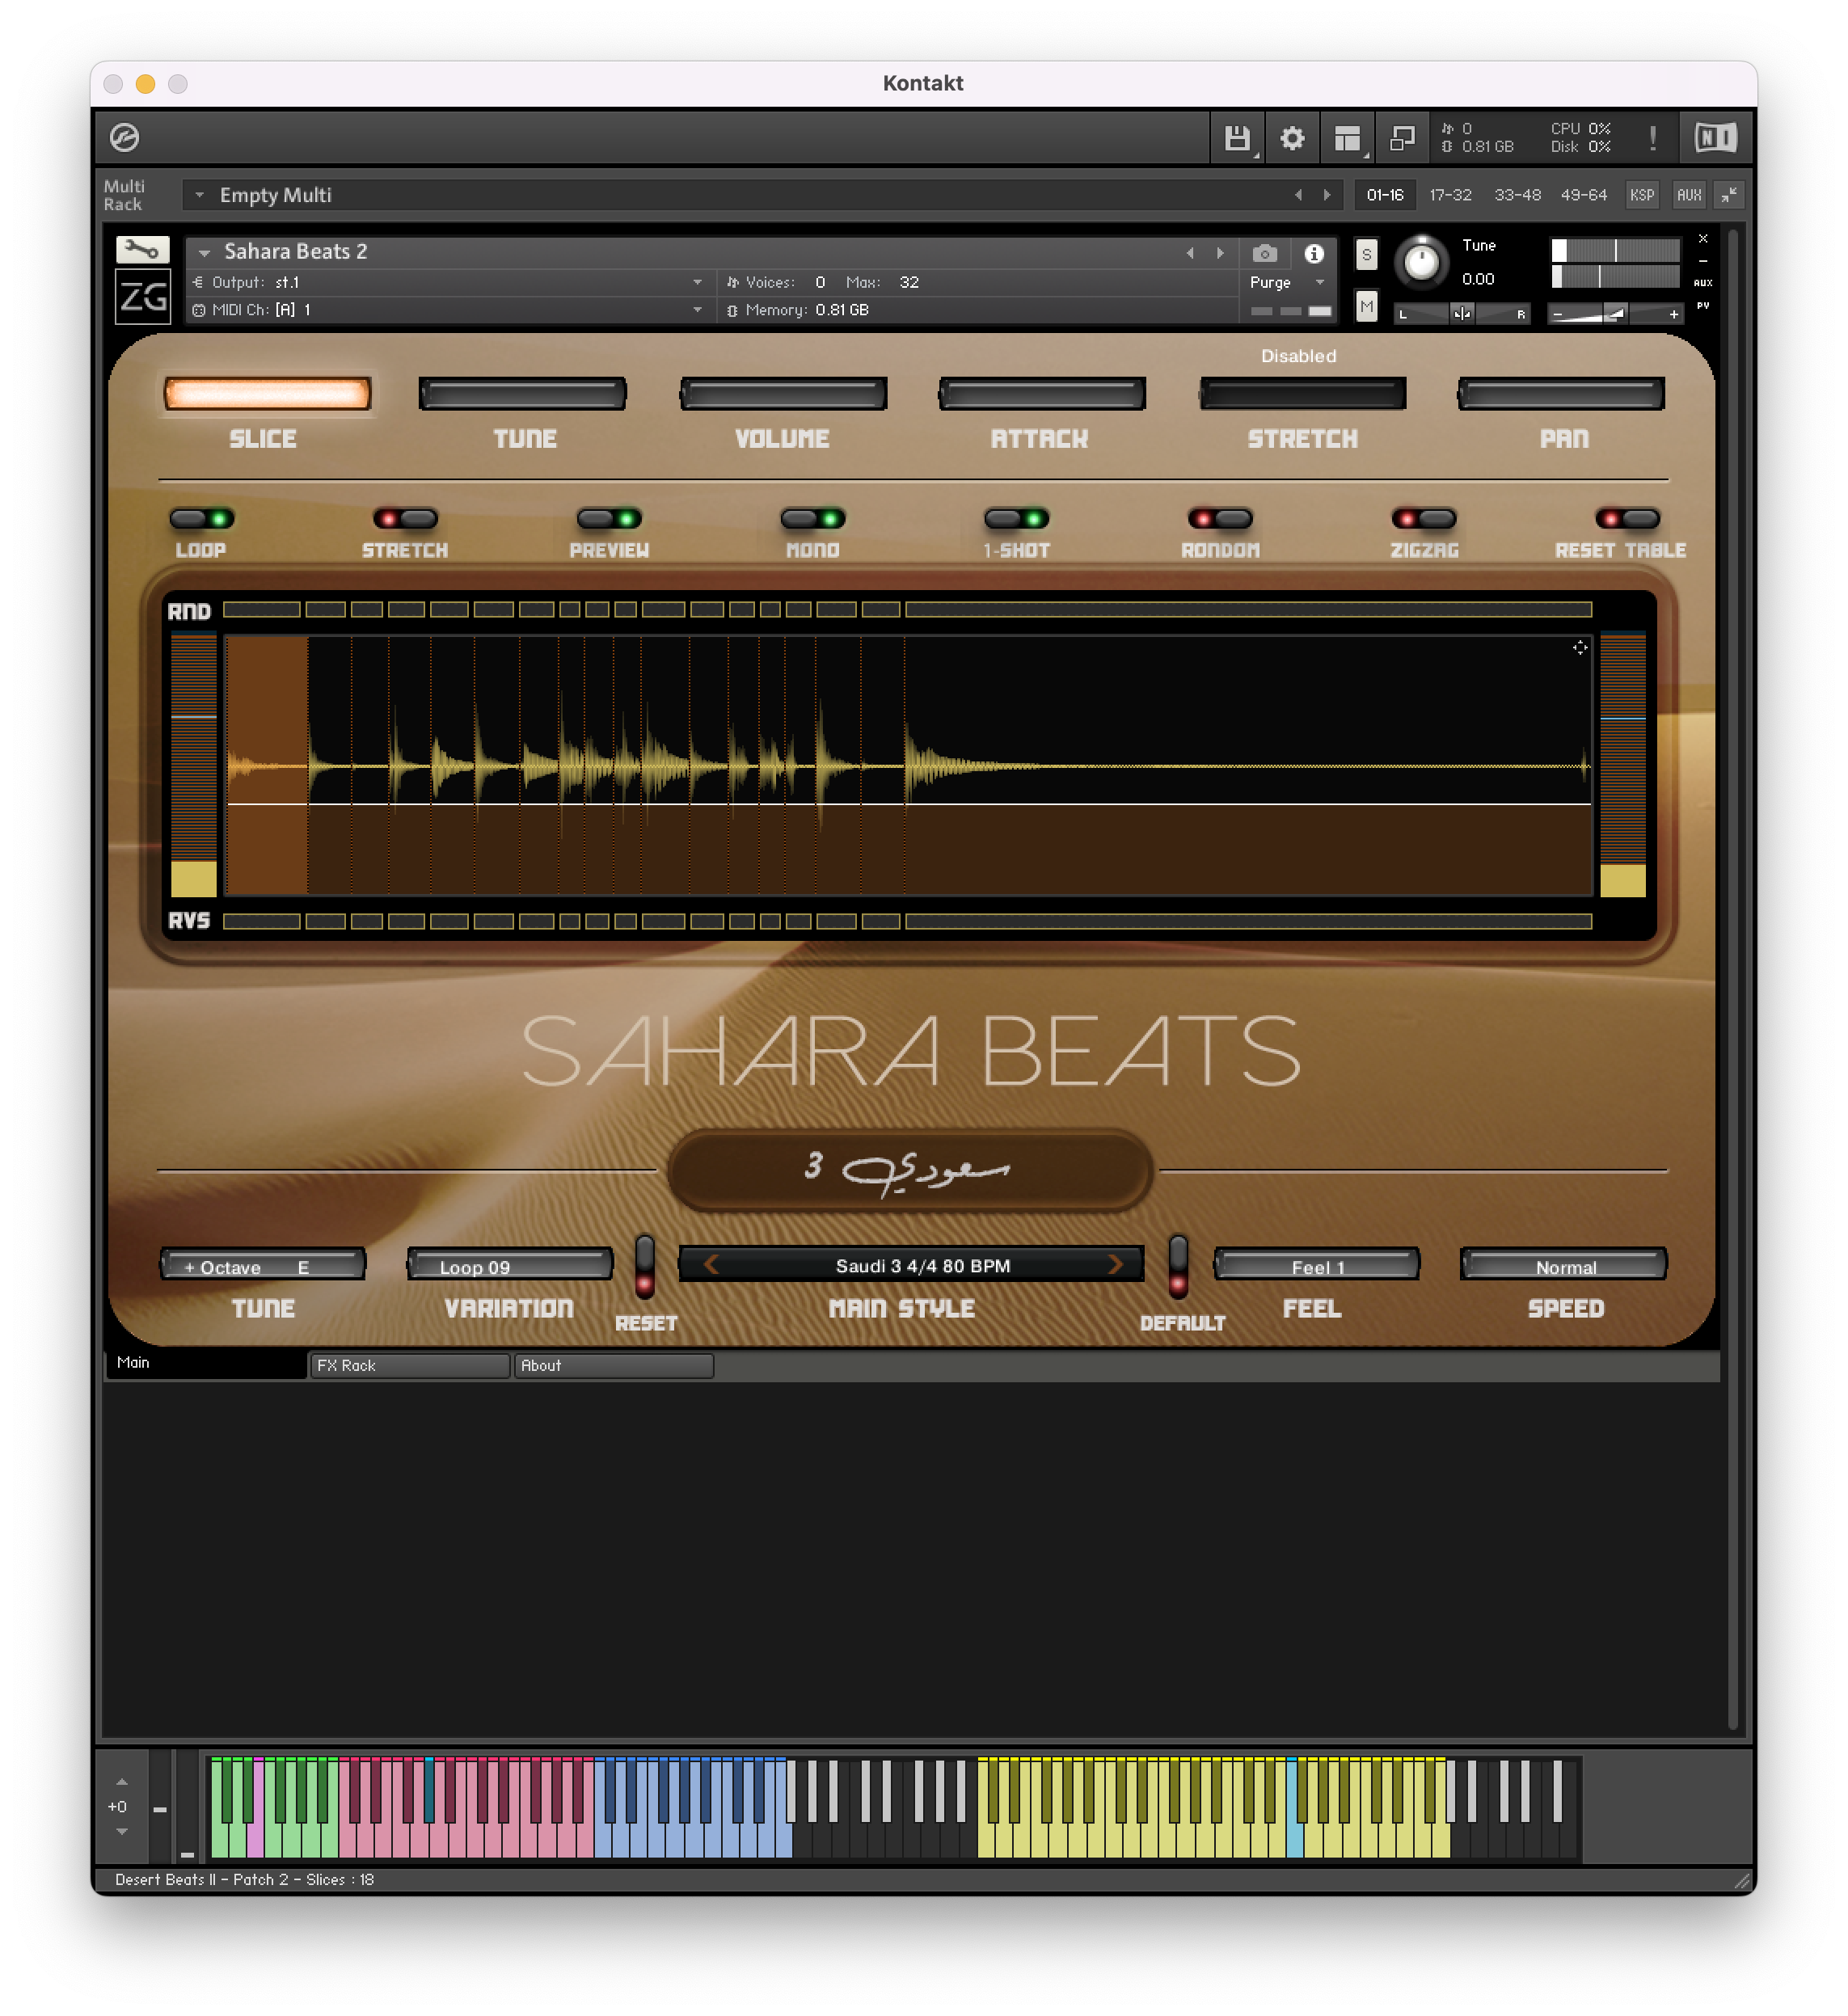Open the Feel 1 dropdown

1317,1265
